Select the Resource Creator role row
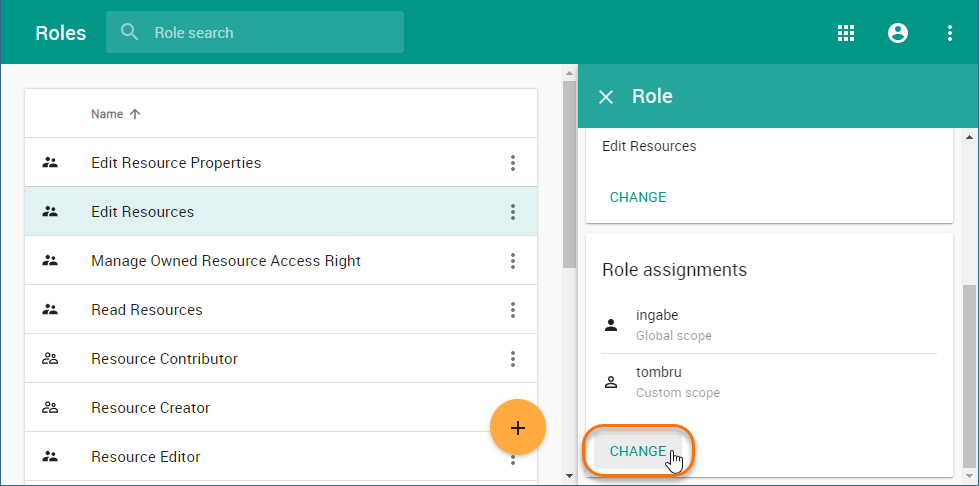 [150, 408]
